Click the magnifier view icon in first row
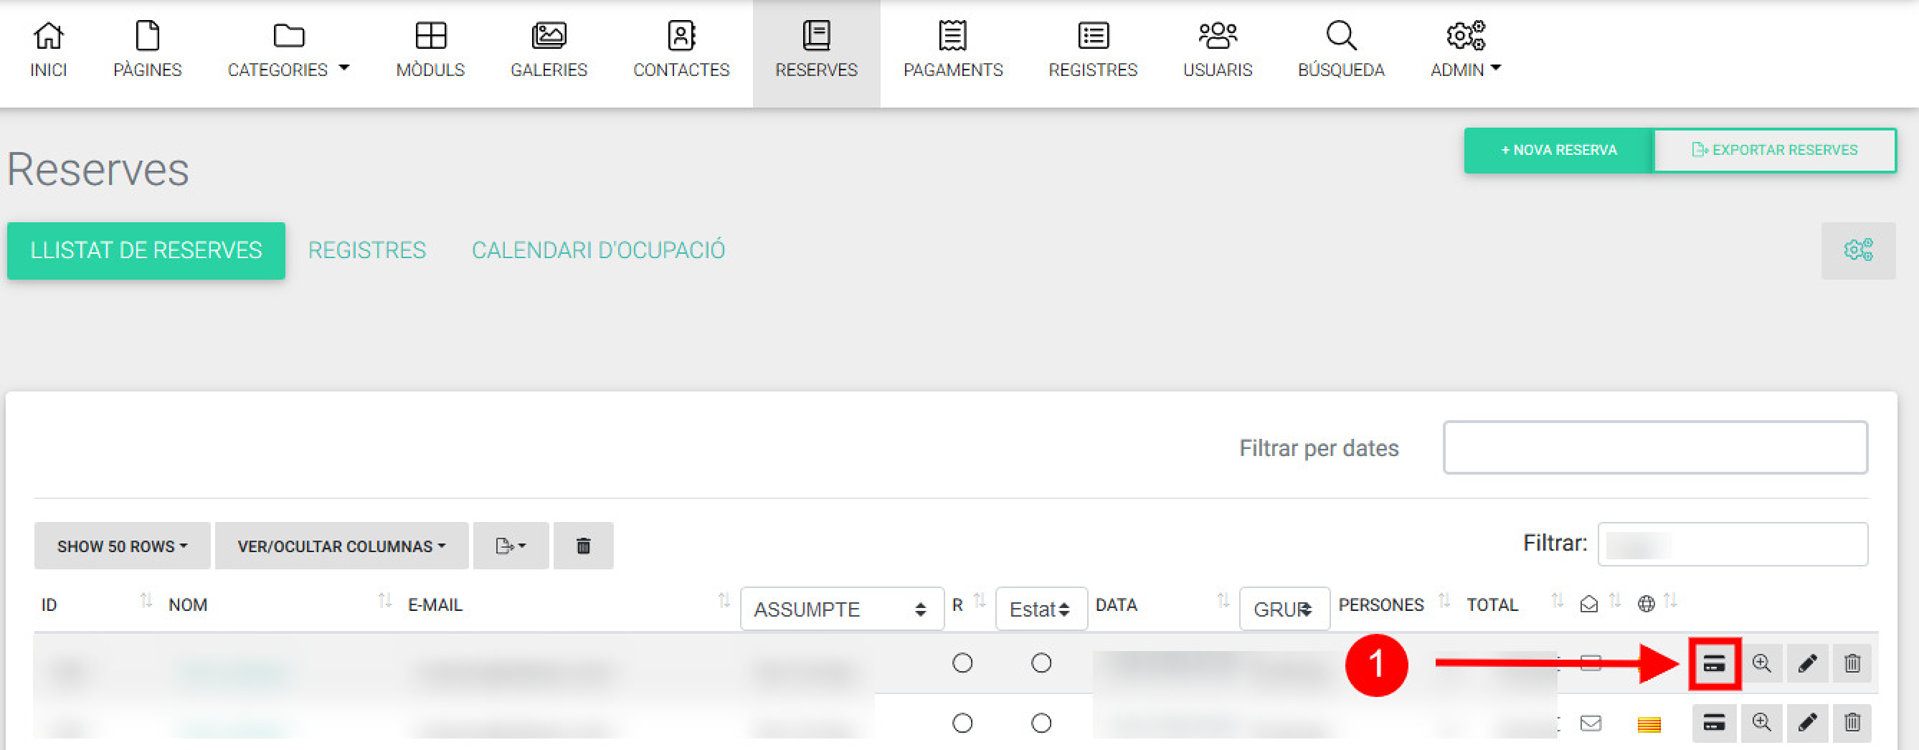The width and height of the screenshot is (1919, 750). coord(1761,663)
